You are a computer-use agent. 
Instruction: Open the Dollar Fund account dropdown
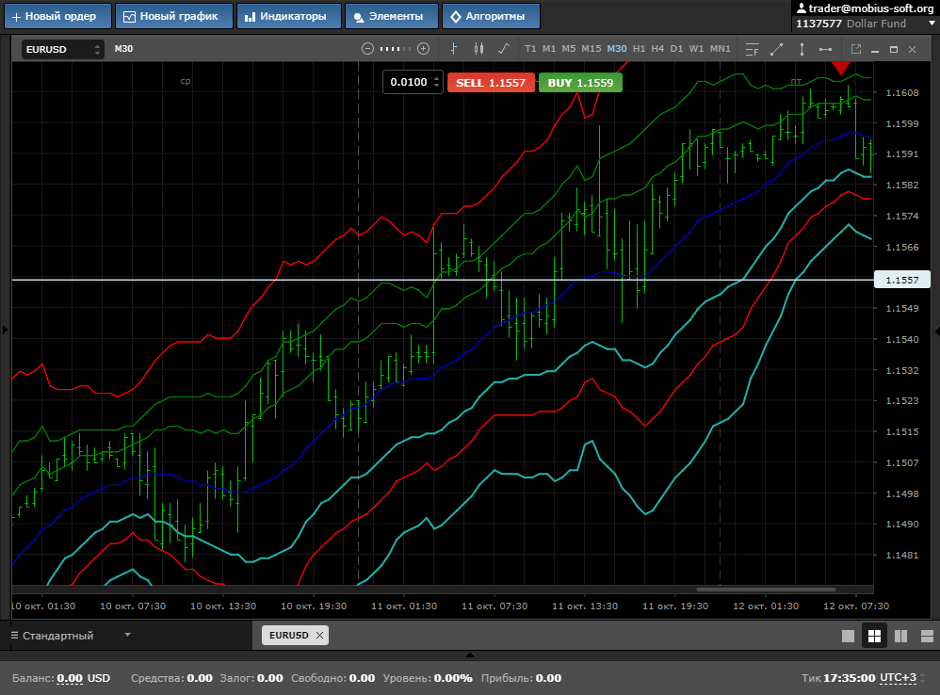click(932, 23)
